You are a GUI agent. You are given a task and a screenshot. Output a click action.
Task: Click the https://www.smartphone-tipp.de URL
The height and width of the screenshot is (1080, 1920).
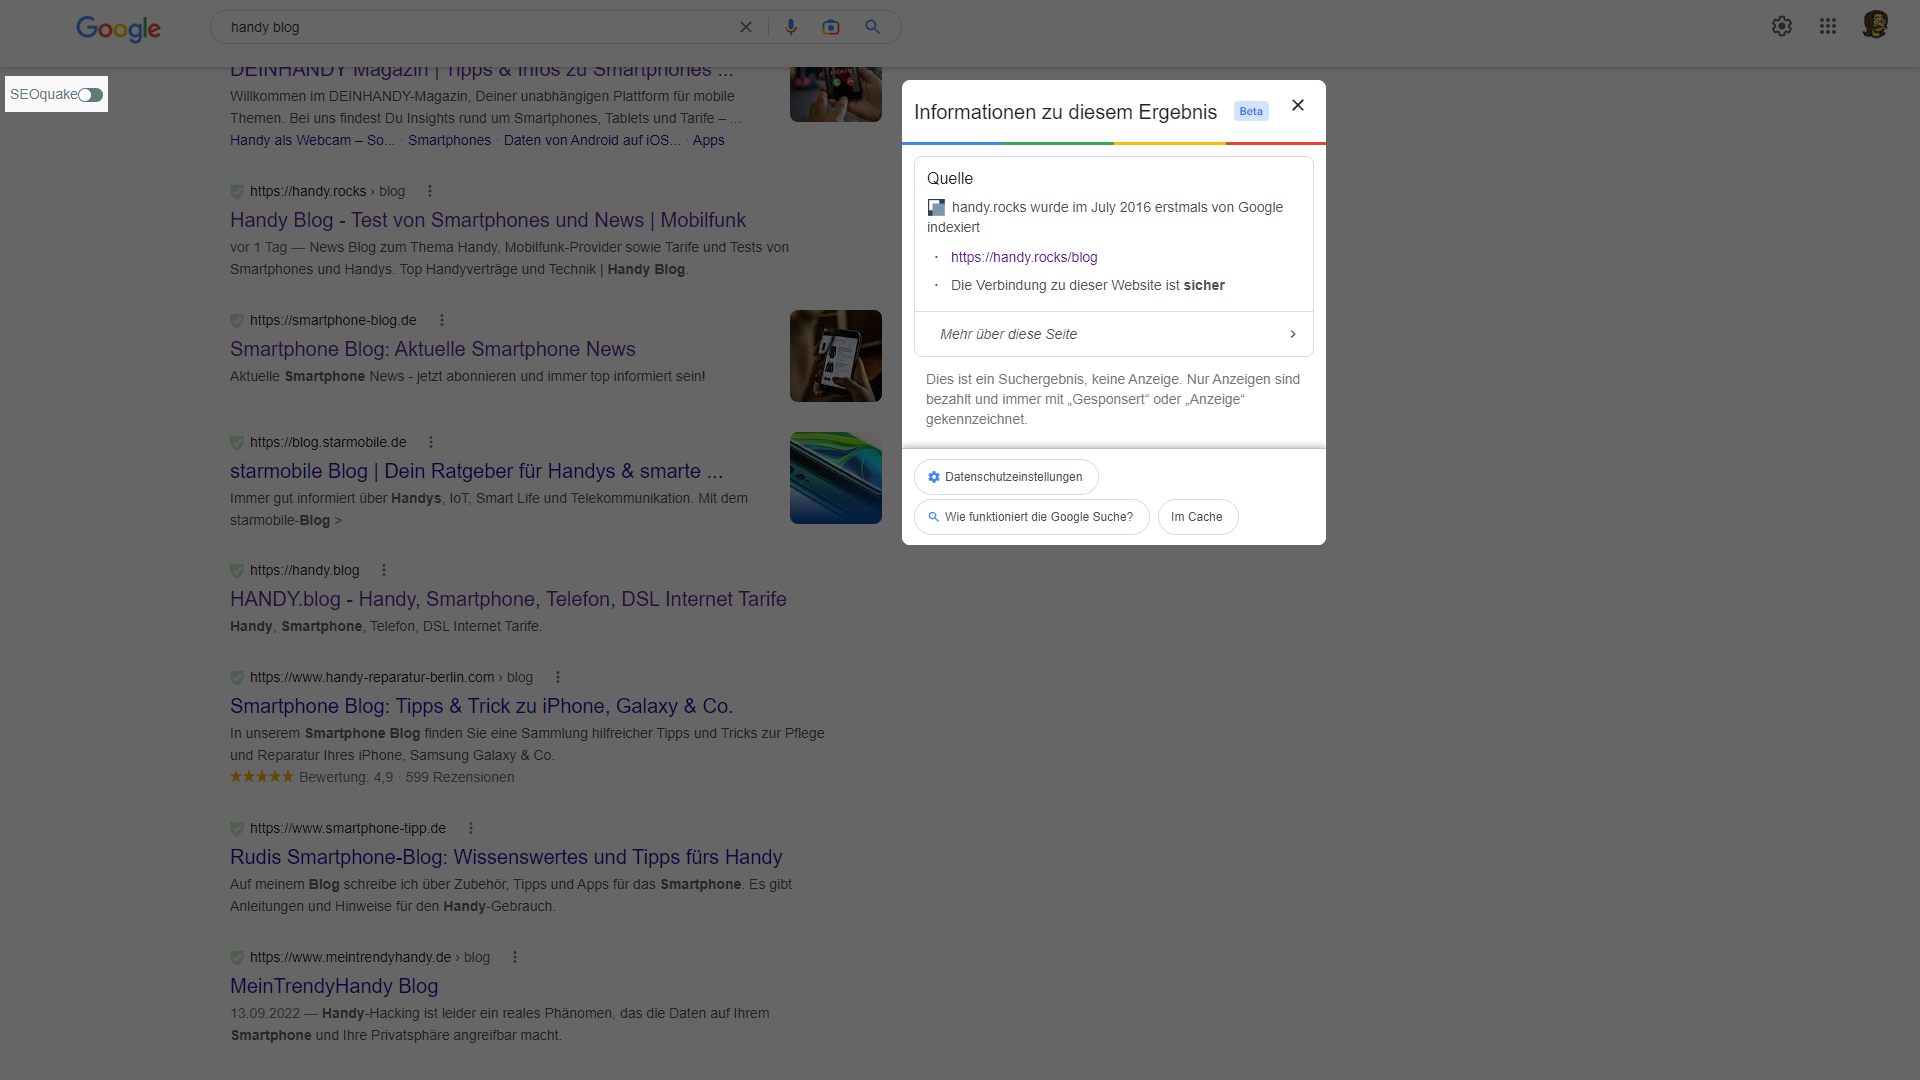[x=348, y=828]
